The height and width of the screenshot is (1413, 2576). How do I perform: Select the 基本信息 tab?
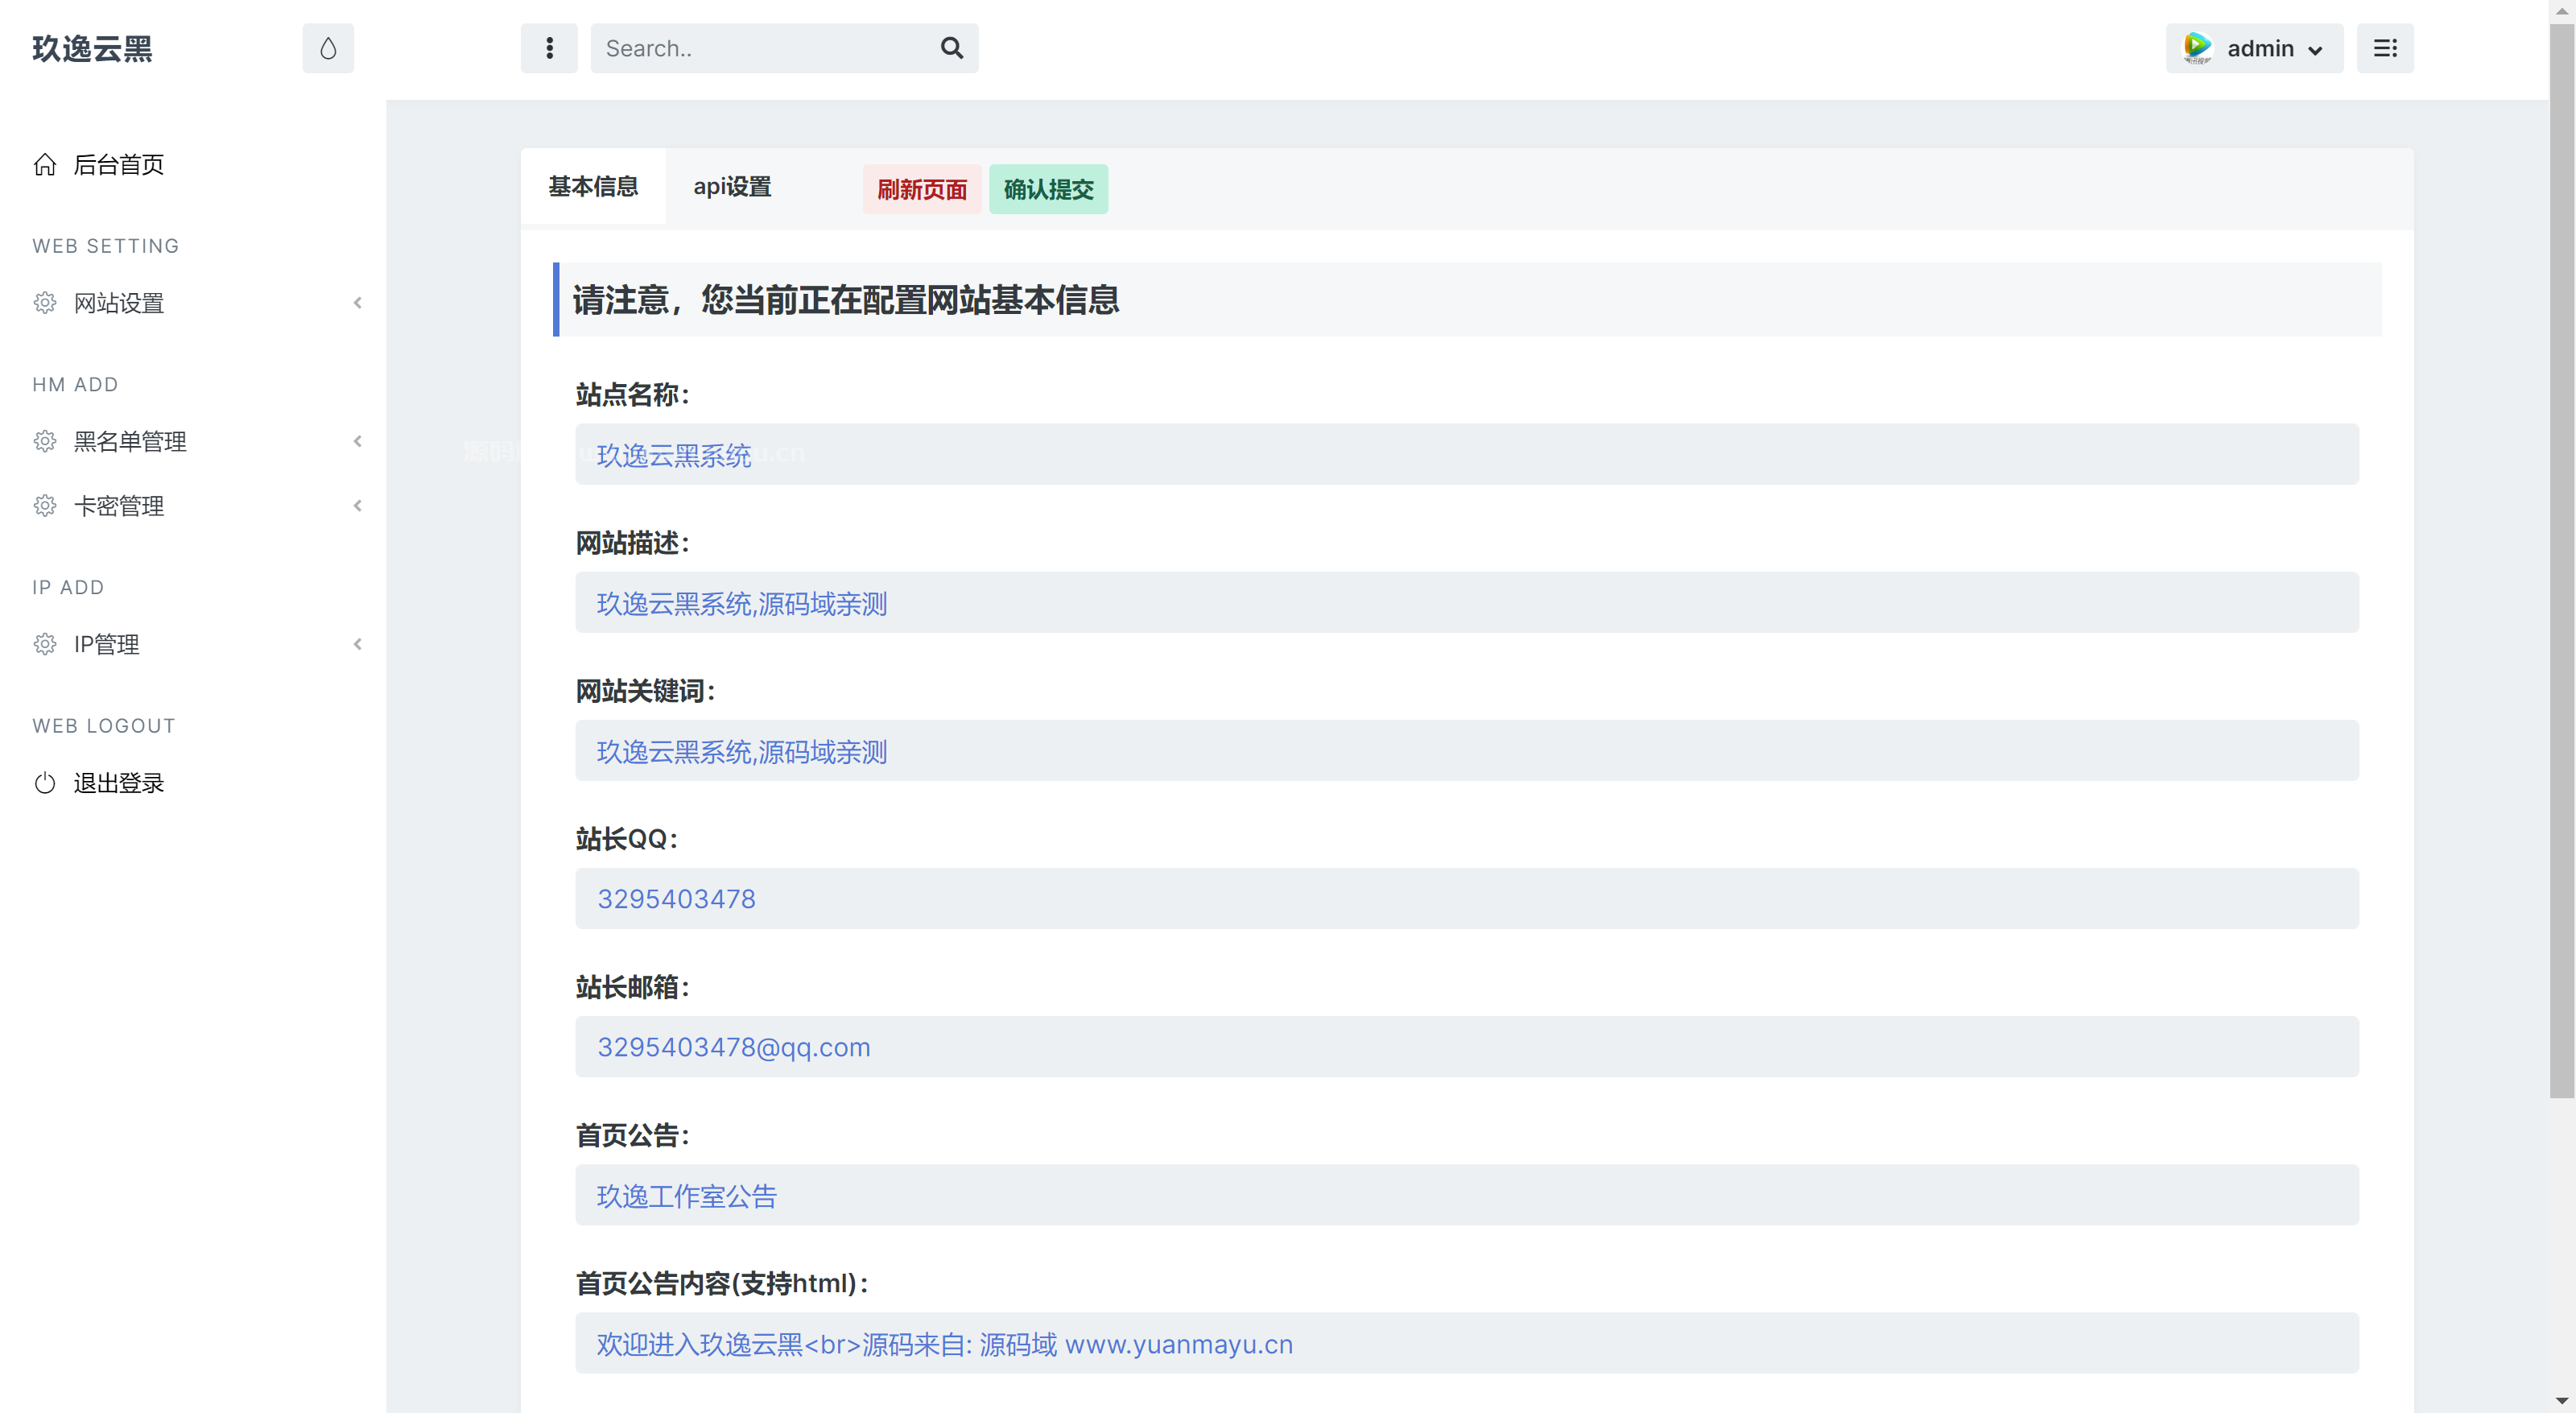593,187
